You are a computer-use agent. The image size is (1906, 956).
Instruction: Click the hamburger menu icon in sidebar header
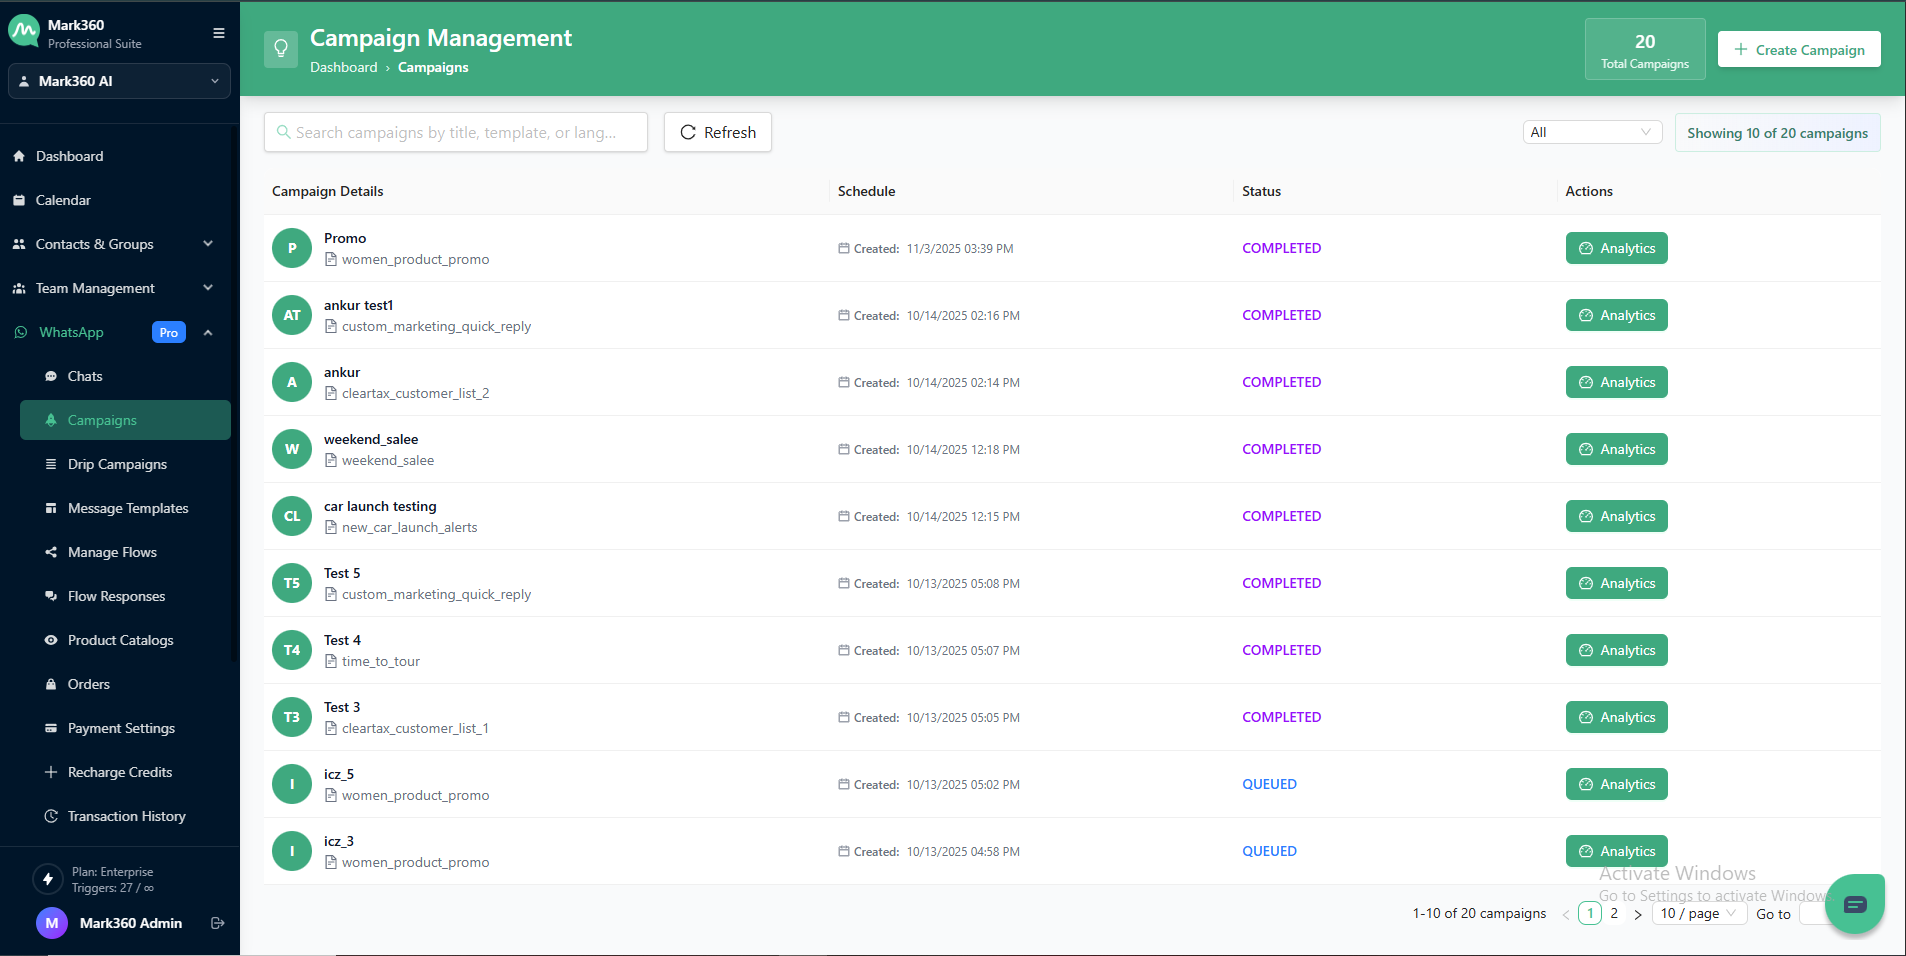pyautogui.click(x=218, y=33)
